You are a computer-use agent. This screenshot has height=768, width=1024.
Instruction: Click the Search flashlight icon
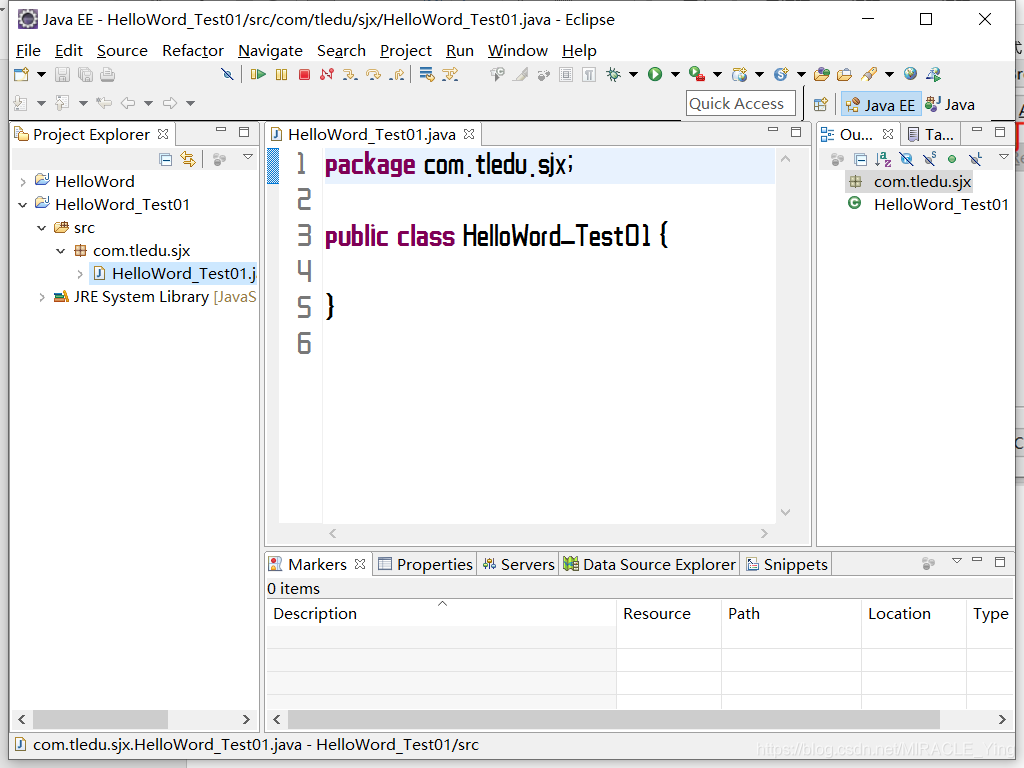[x=869, y=74]
